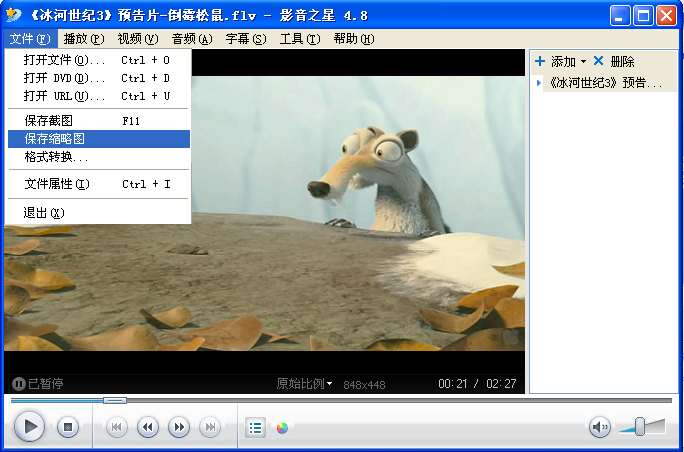Image resolution: width=684 pixels, height=452 pixels.
Task: Open the 原始比例 aspect ratio dropdown
Action: point(305,384)
